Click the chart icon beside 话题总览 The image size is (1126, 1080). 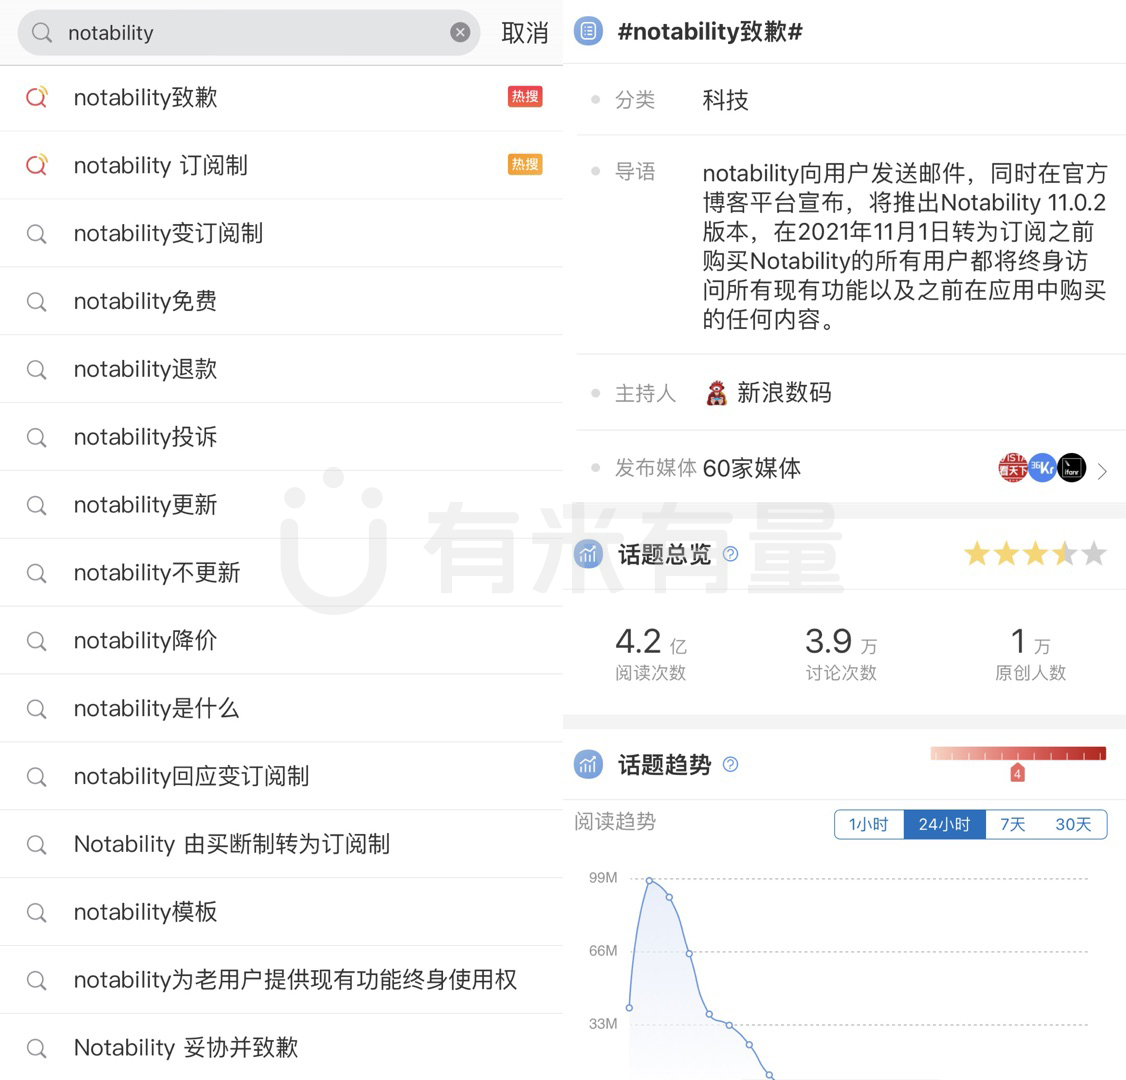(589, 554)
